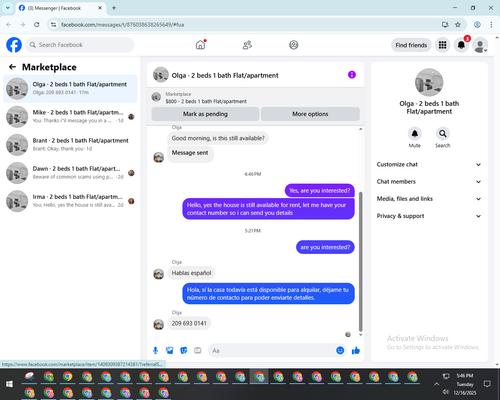Open the Brant conversation in the list
The image size is (500, 400).
click(x=70, y=145)
